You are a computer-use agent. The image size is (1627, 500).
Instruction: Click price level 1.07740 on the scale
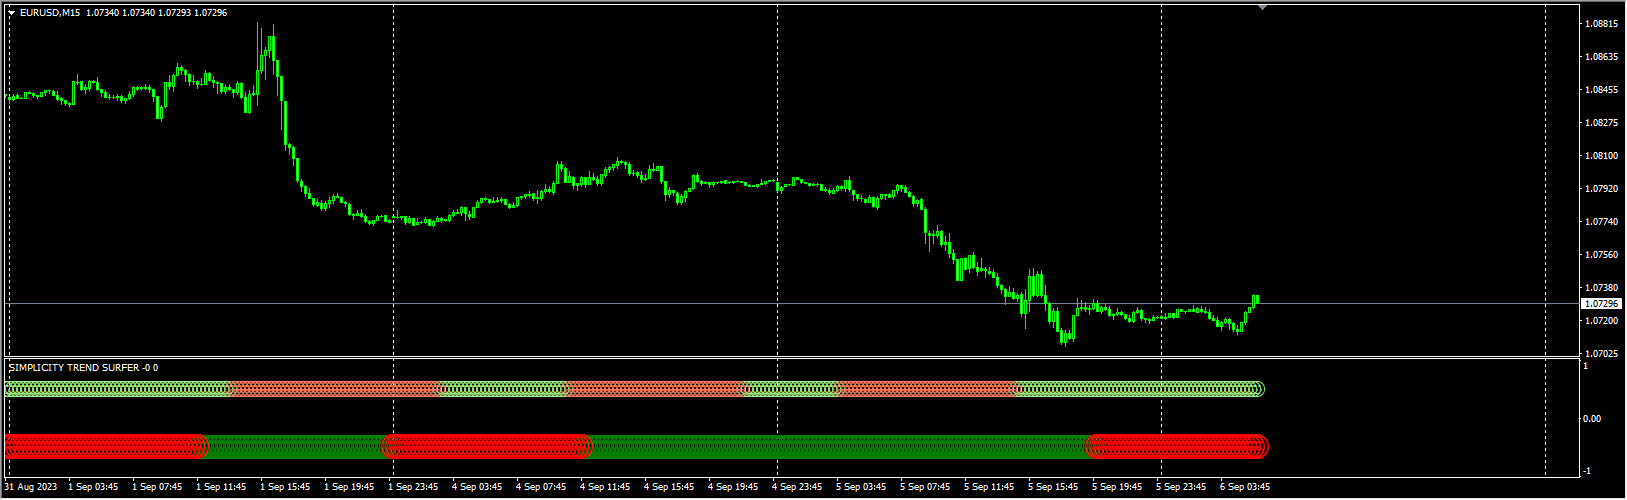tap(1603, 221)
